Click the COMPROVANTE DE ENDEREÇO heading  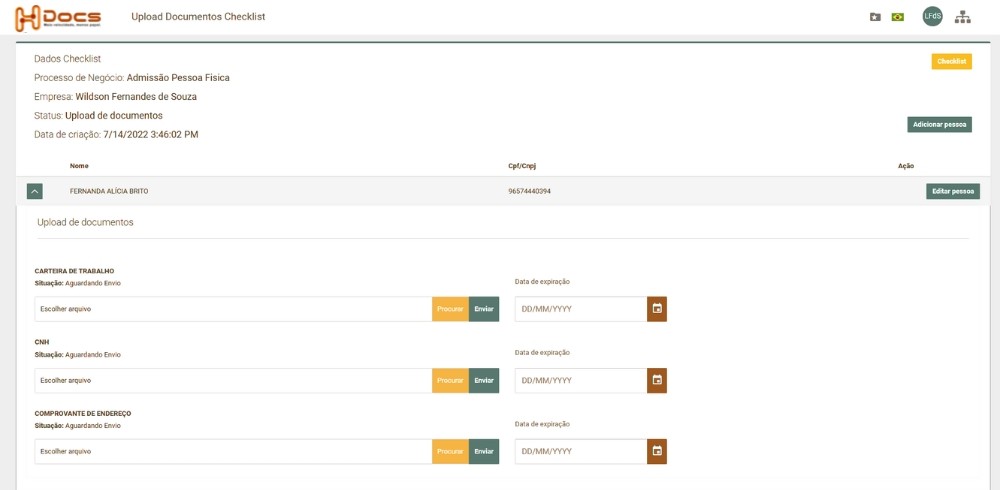coord(83,413)
